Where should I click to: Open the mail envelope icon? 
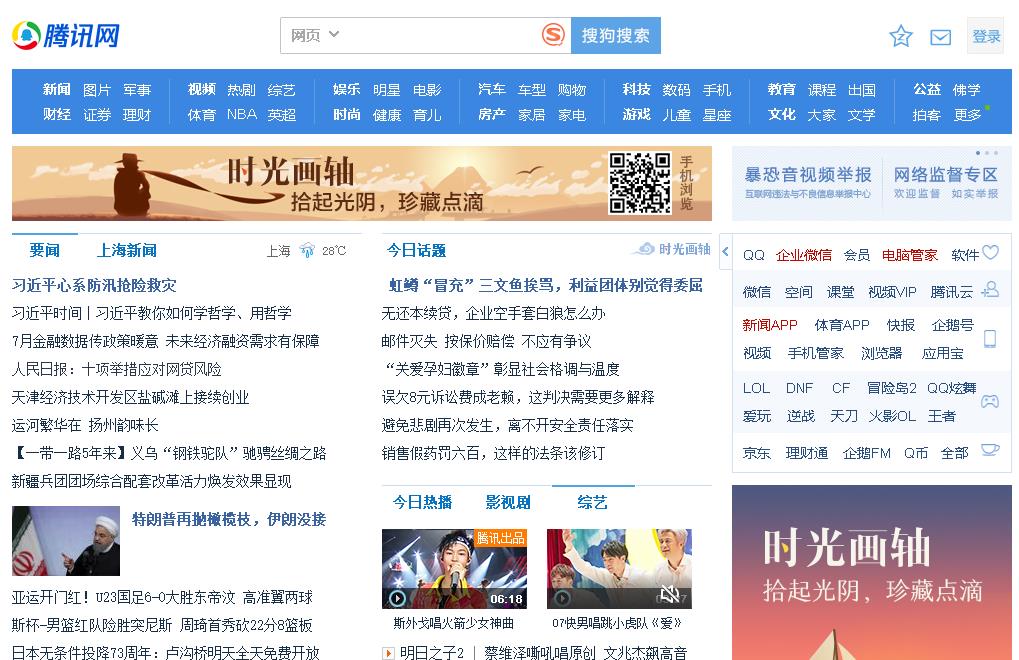(x=940, y=37)
